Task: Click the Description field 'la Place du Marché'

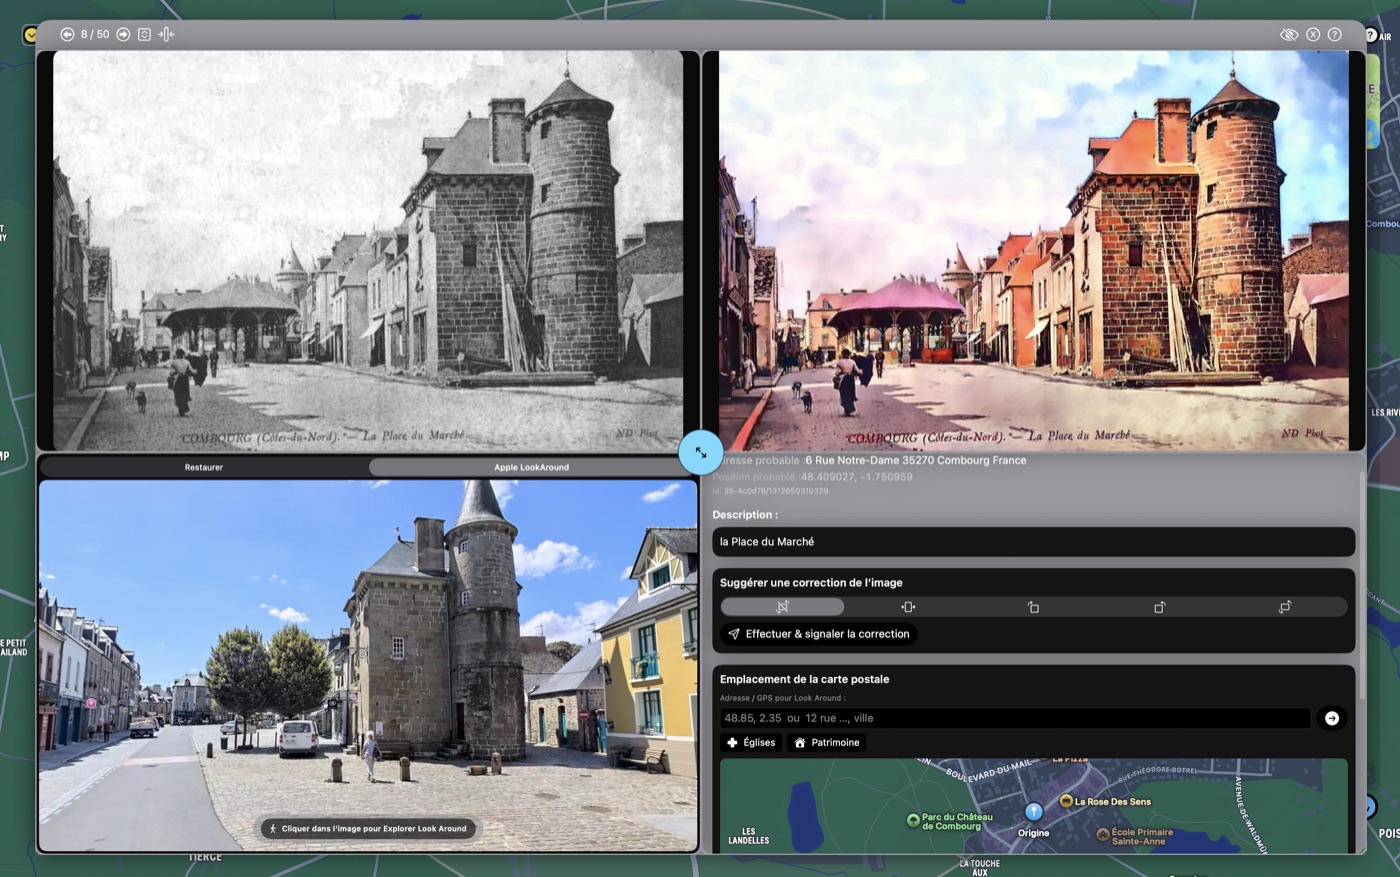Action: click(x=1033, y=542)
